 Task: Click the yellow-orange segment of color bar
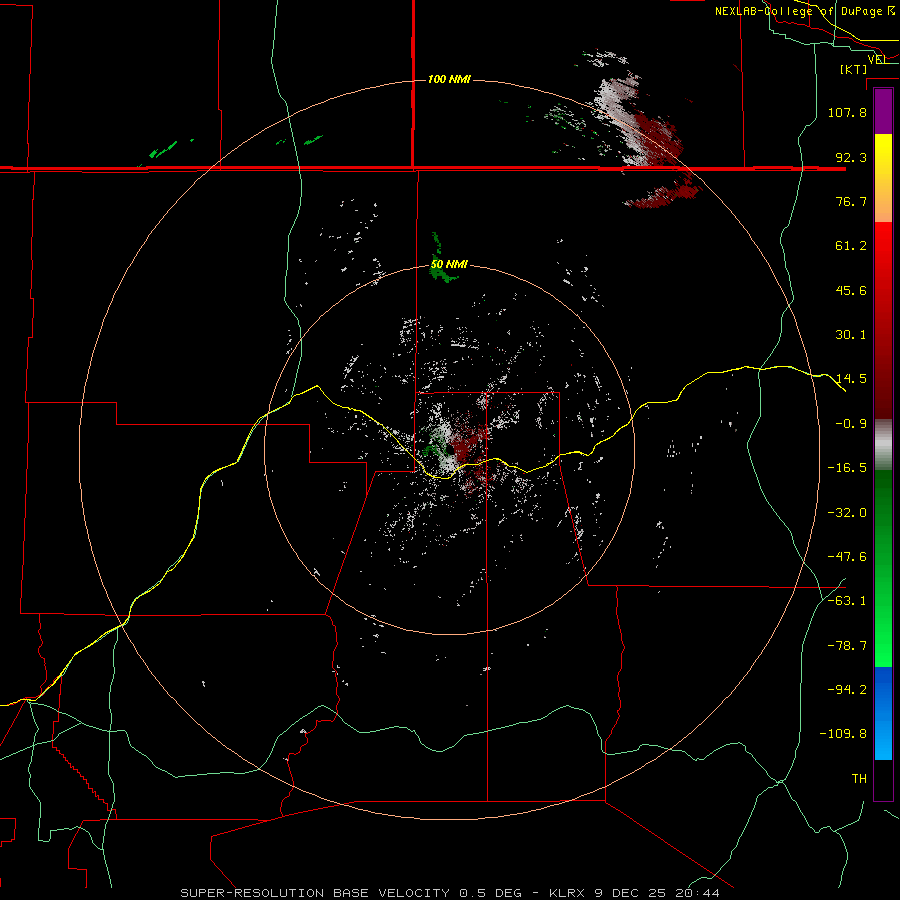pyautogui.click(x=883, y=178)
